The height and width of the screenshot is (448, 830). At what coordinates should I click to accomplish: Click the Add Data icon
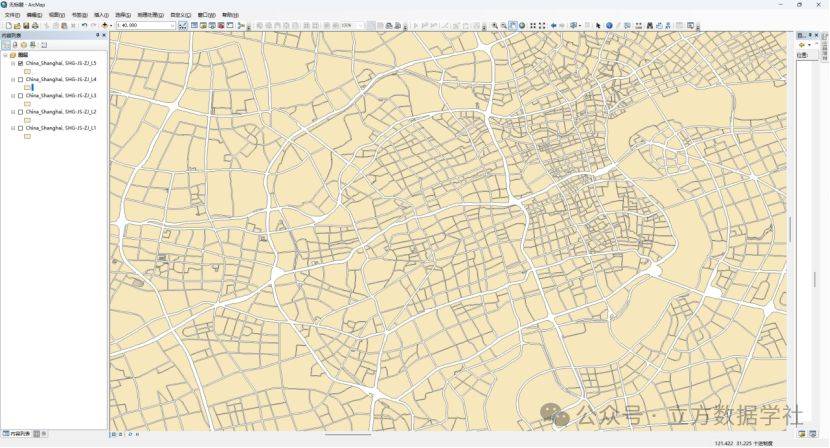point(105,25)
